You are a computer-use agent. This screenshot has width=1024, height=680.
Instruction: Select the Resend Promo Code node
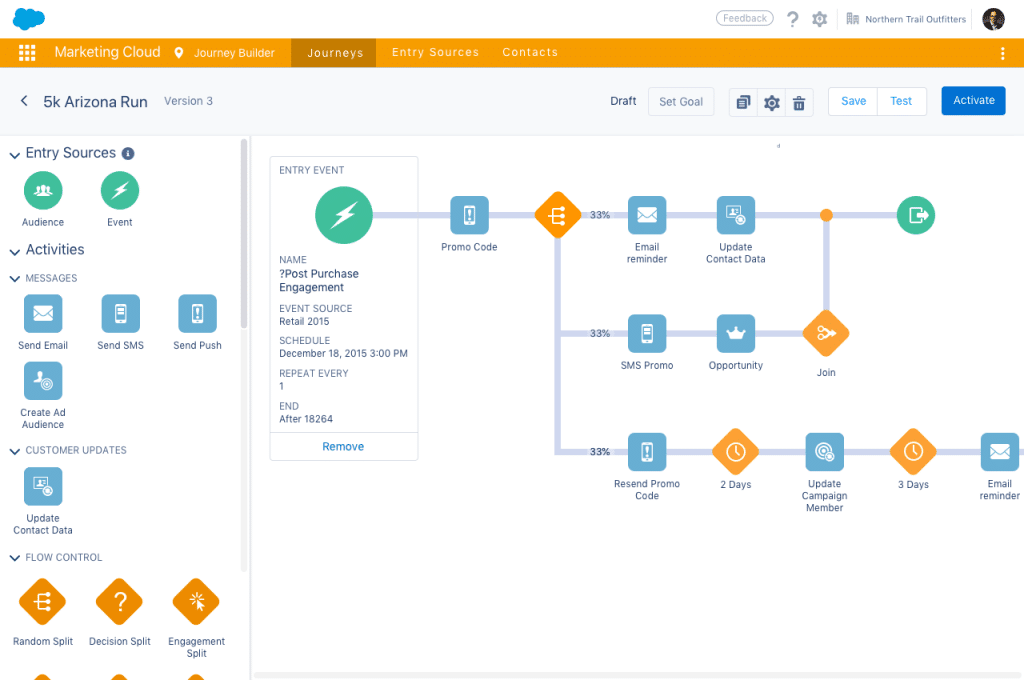click(x=647, y=451)
